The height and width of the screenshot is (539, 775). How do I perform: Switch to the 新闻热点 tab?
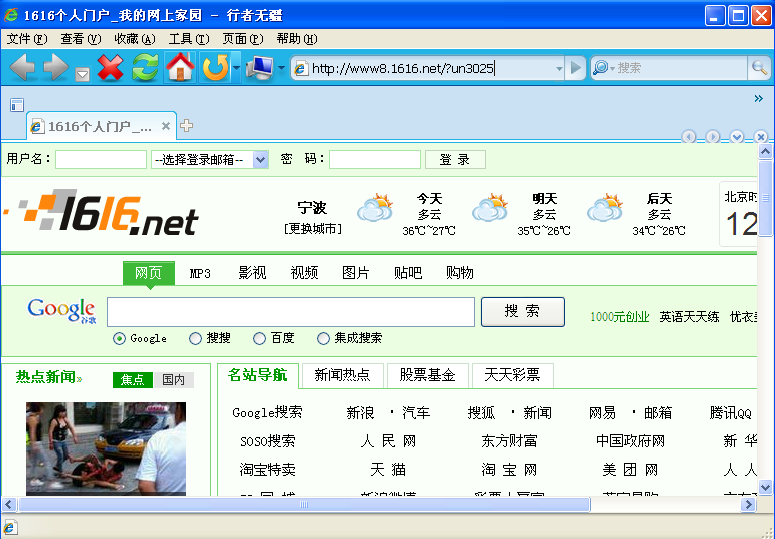[342, 375]
